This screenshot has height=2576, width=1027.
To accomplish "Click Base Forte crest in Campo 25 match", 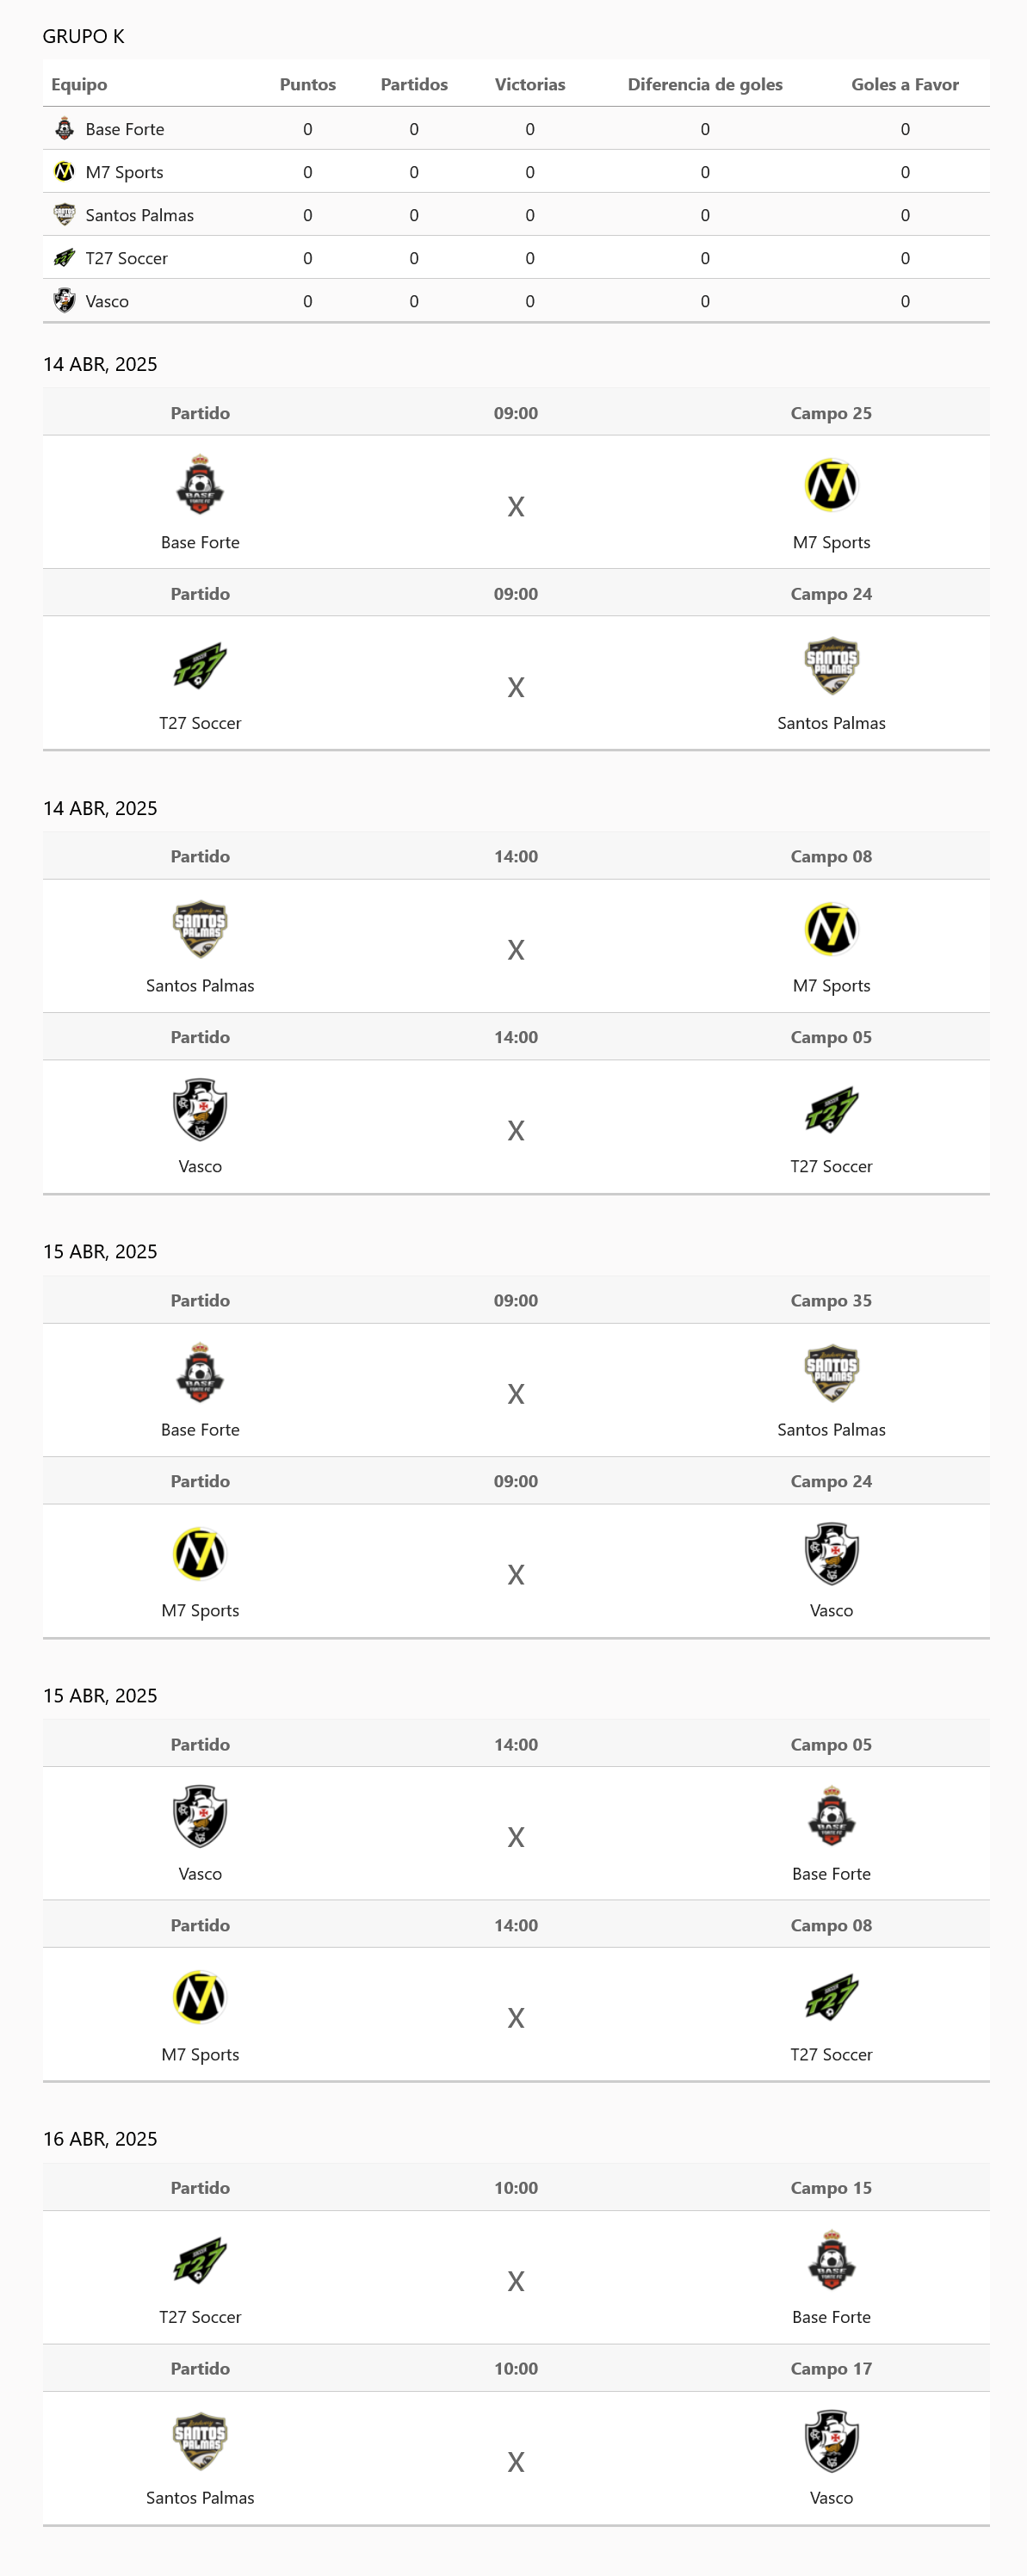I will pyautogui.click(x=200, y=485).
